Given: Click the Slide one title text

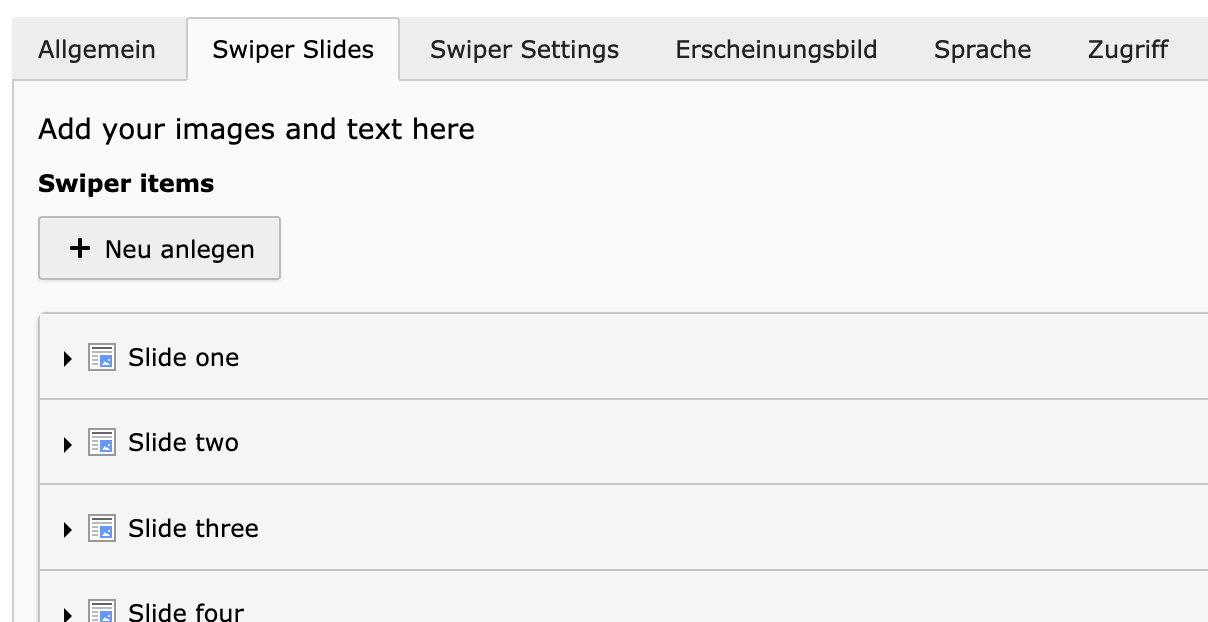Looking at the screenshot, I should point(183,357).
